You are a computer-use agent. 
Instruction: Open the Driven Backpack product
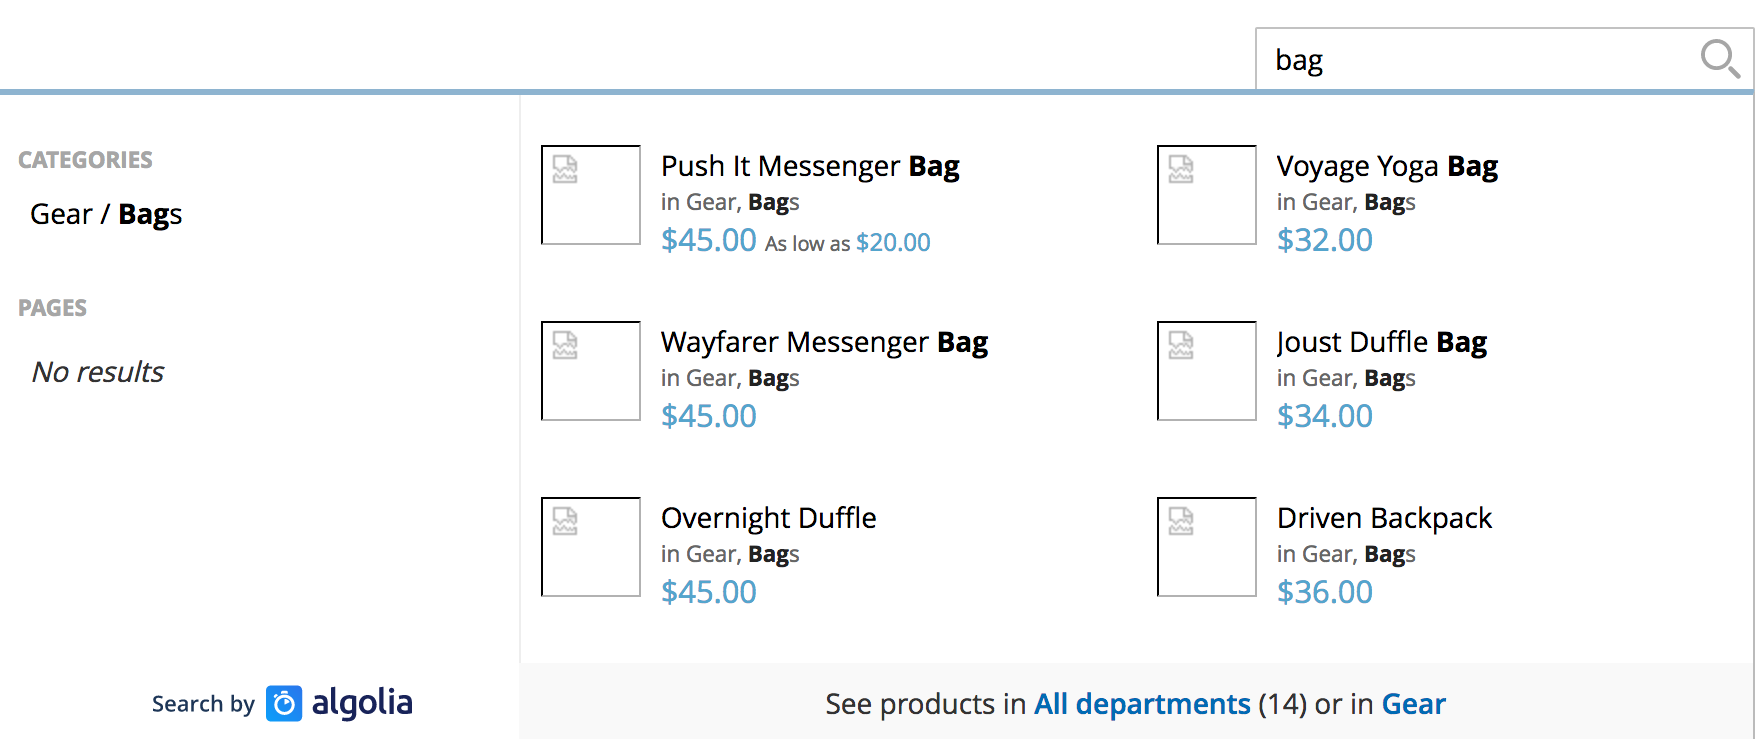coord(1384,518)
